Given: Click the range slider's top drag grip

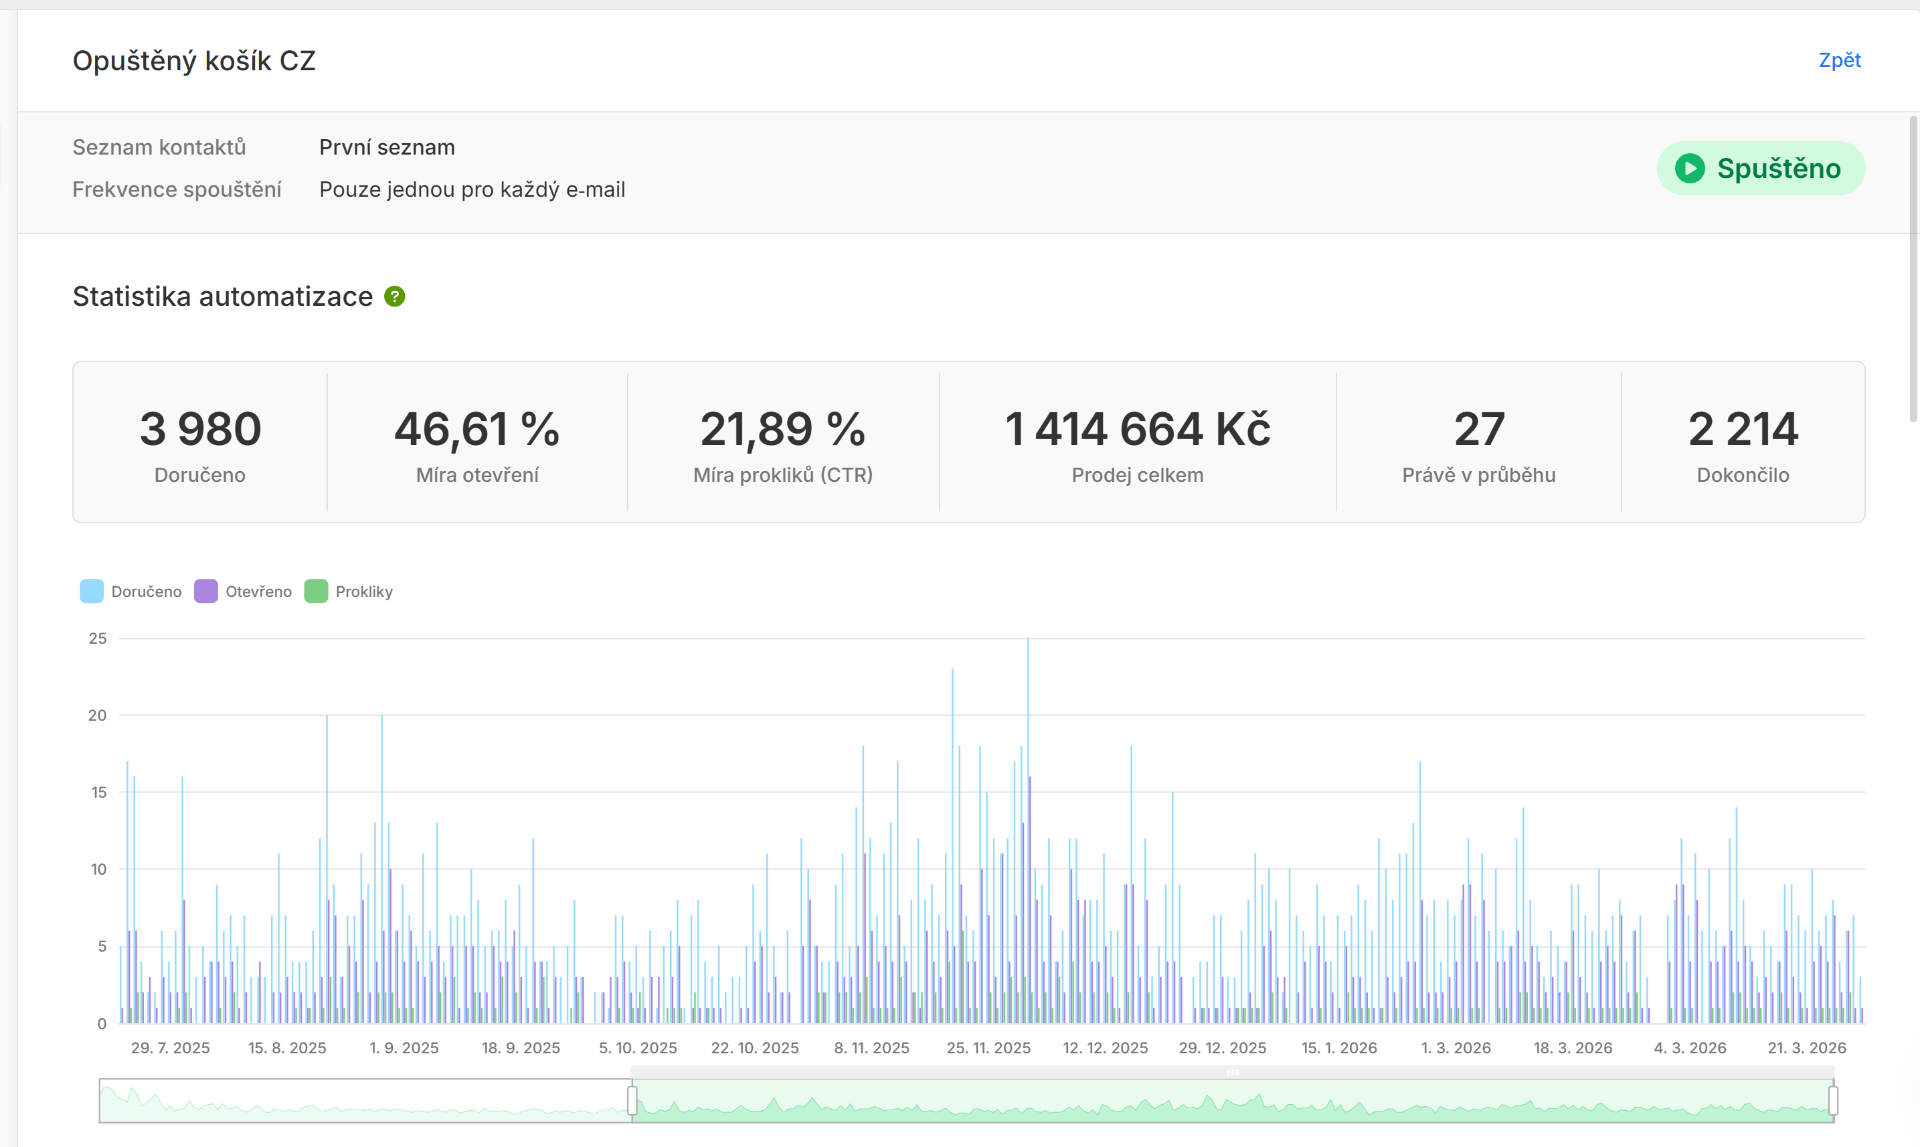Looking at the screenshot, I should (1233, 1072).
